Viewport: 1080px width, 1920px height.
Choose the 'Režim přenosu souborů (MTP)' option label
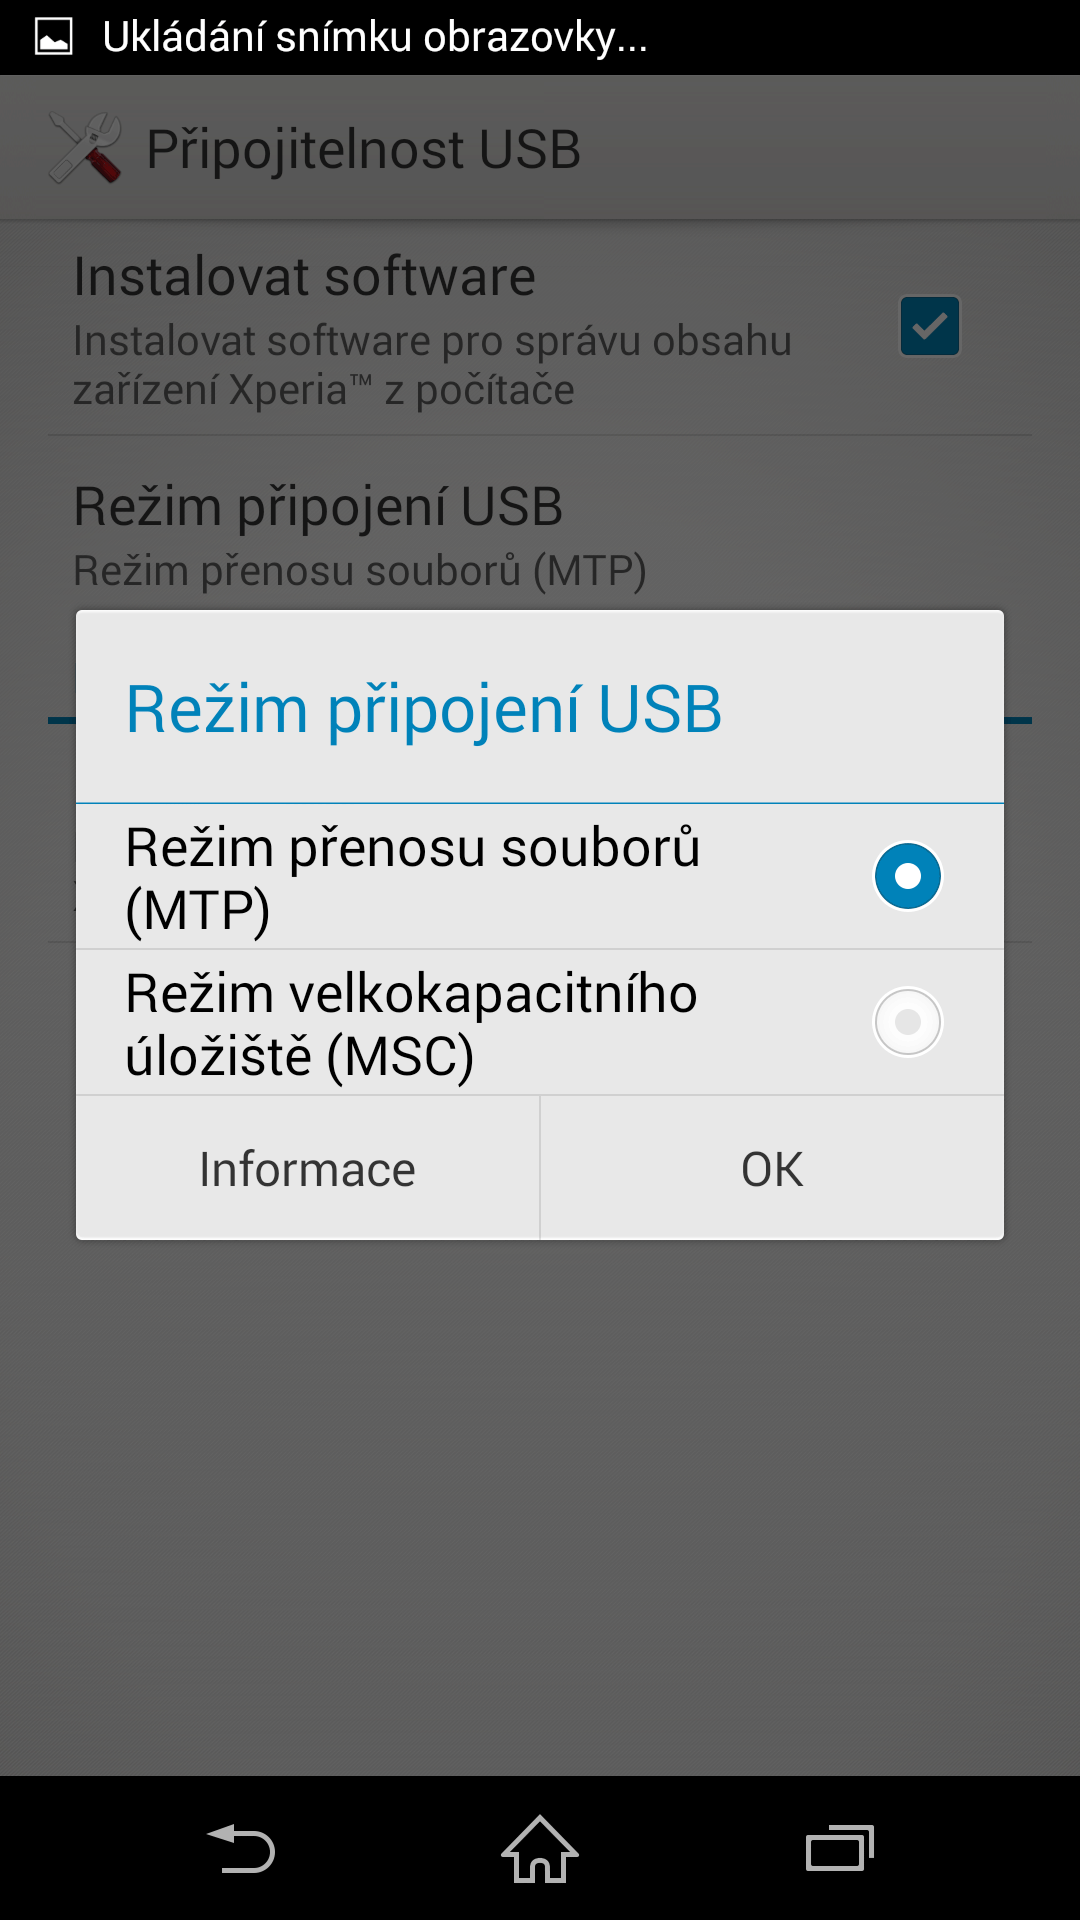413,877
